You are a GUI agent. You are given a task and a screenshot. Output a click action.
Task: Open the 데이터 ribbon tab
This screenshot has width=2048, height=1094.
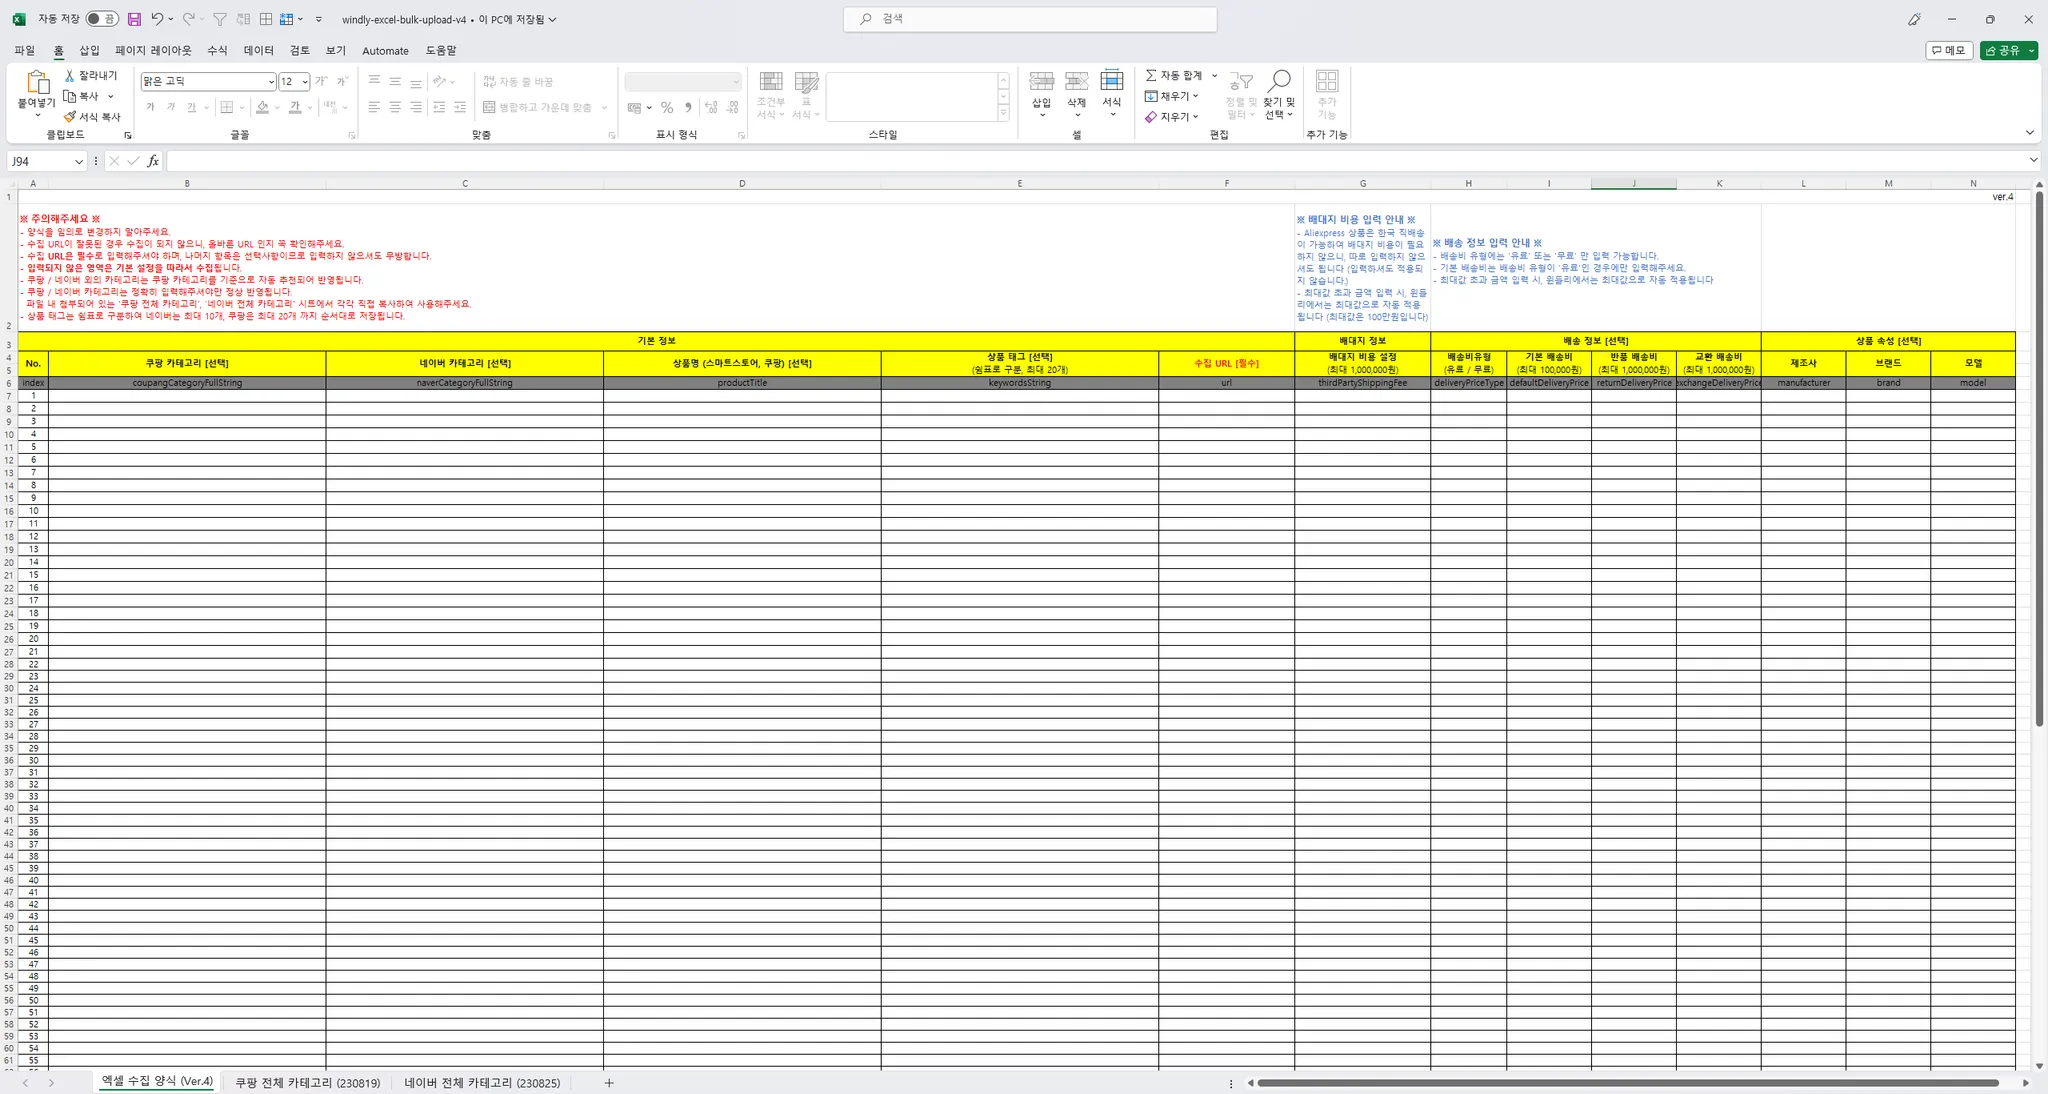(x=258, y=50)
